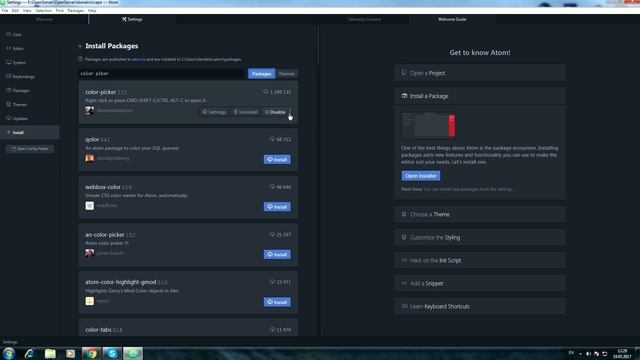The image size is (640, 360).
Task: Switch search to Themes filter
Action: (x=287, y=74)
